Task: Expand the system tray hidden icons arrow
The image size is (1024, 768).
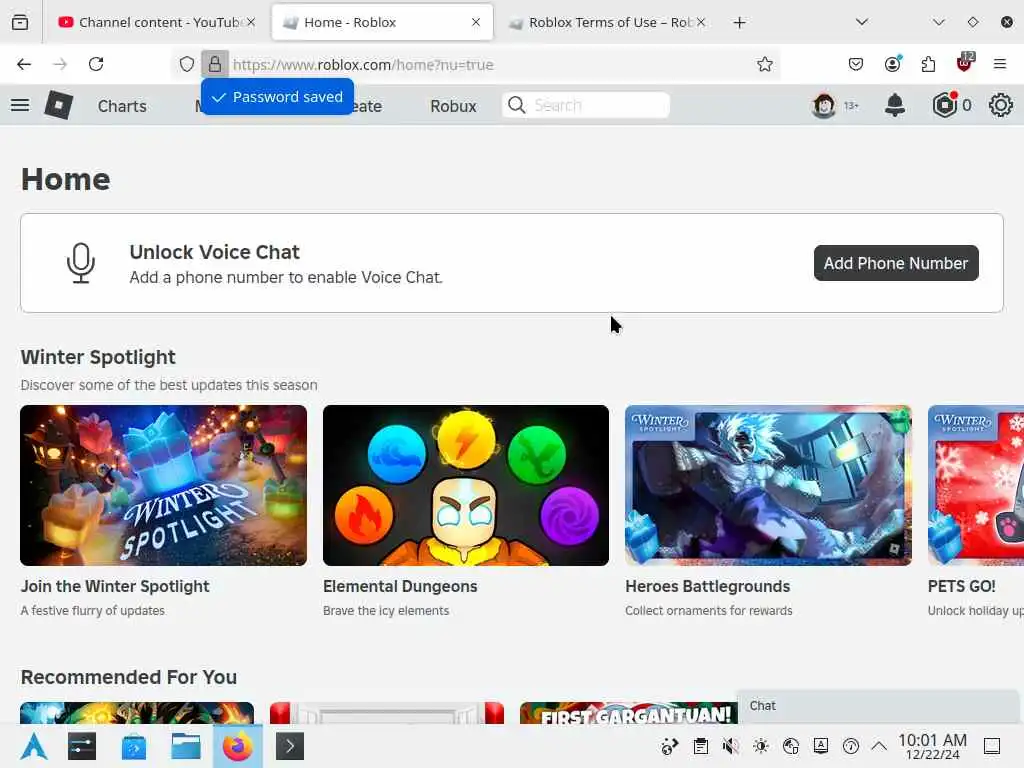Action: pyautogui.click(x=879, y=746)
